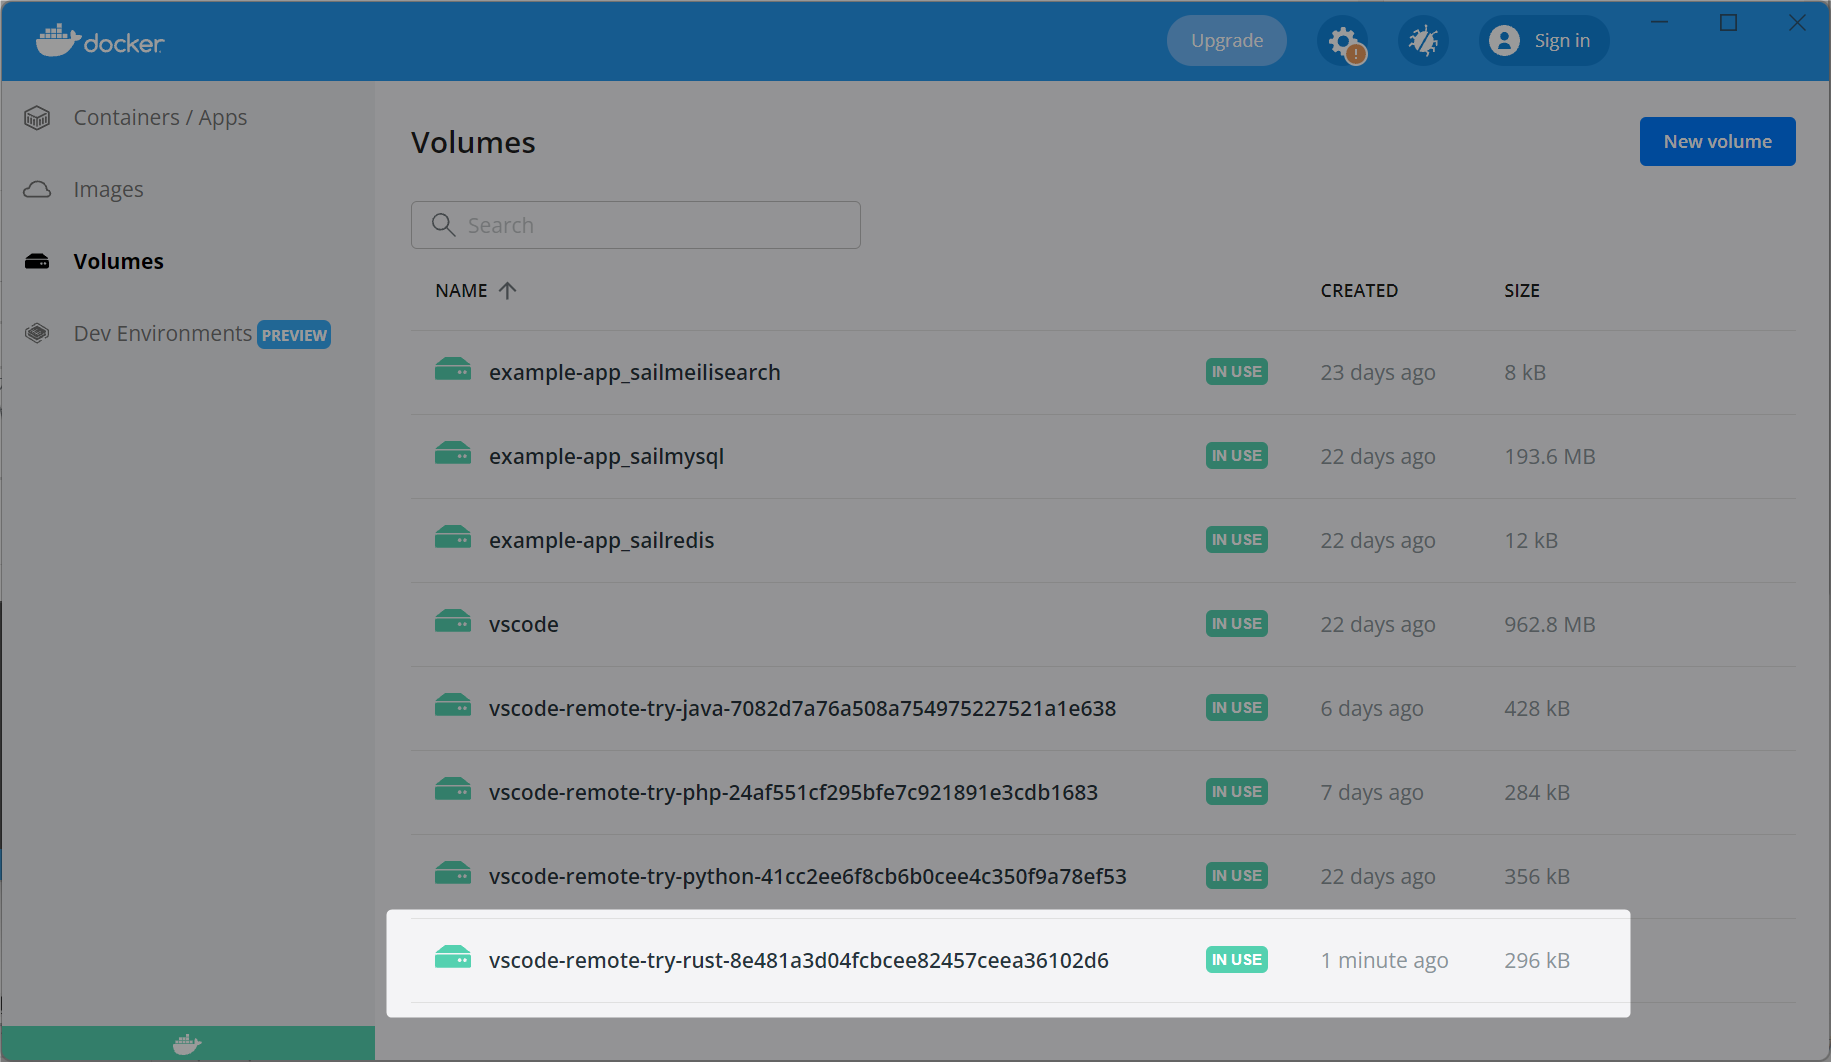Open vscode-remote-try-java volume
The height and width of the screenshot is (1062, 1831).
(803, 709)
